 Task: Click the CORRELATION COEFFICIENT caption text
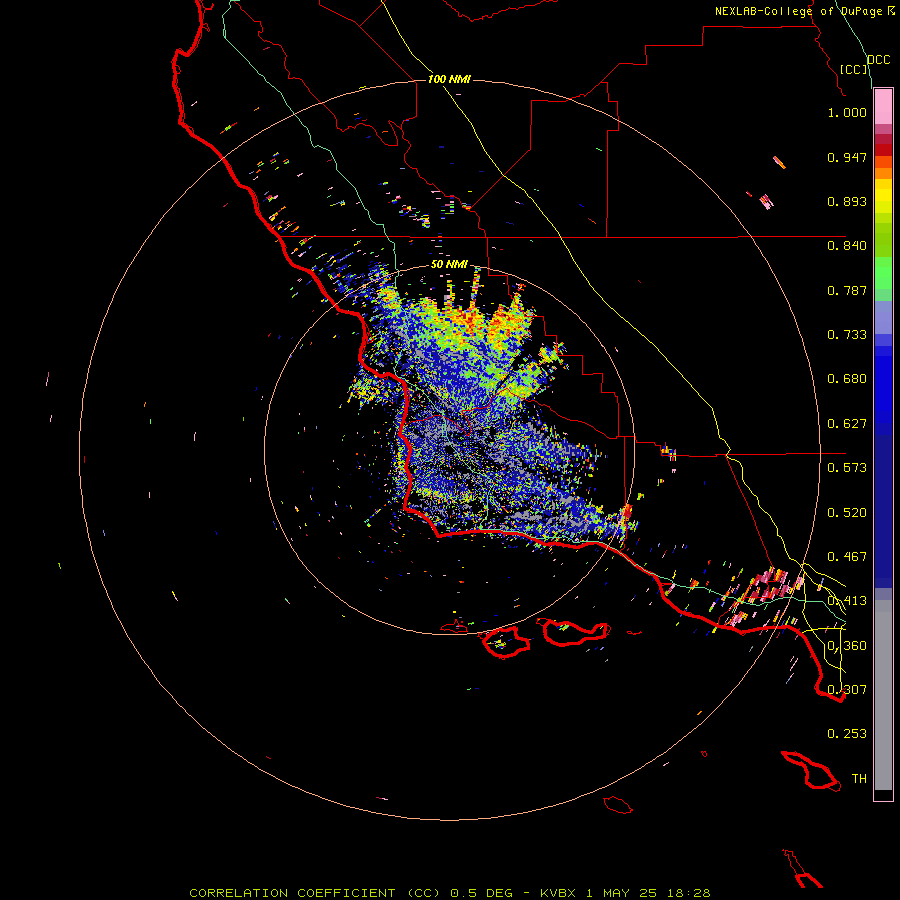pyautogui.click(x=292, y=893)
